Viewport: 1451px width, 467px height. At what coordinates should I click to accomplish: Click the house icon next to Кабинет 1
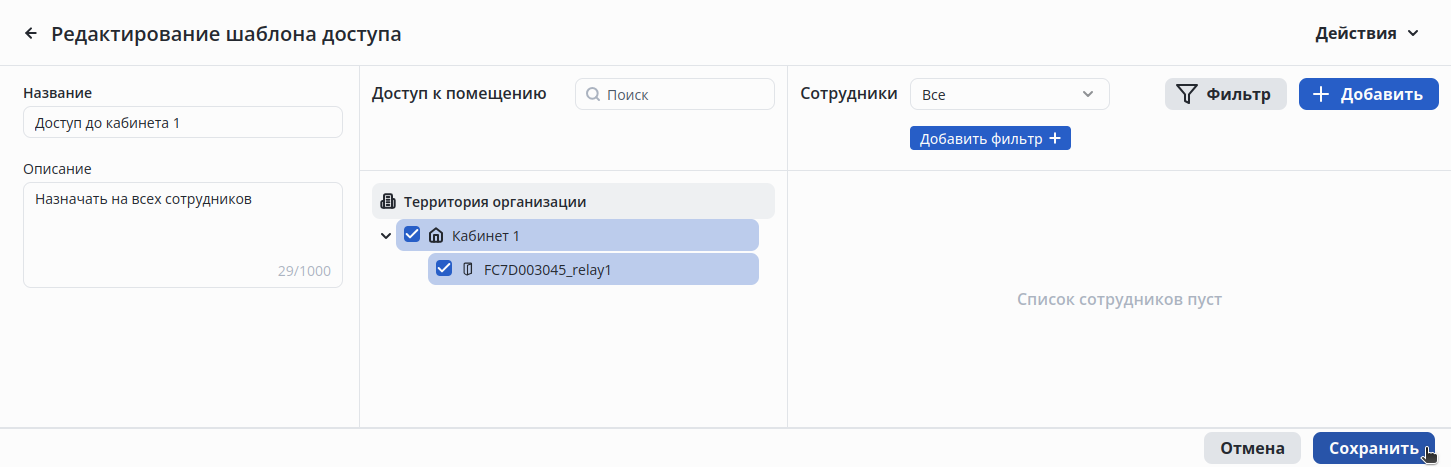pos(435,236)
